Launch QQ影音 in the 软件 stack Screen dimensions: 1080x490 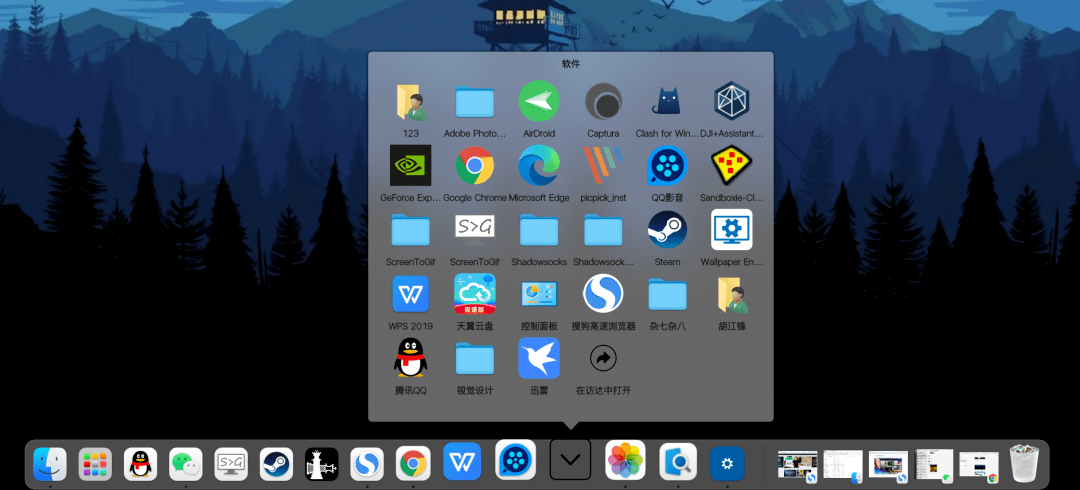(667, 165)
